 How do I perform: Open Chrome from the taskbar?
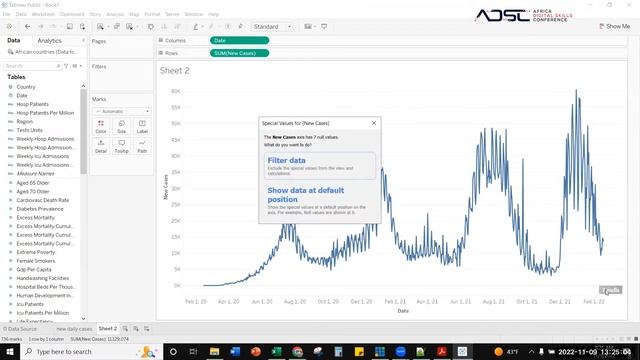(298, 351)
